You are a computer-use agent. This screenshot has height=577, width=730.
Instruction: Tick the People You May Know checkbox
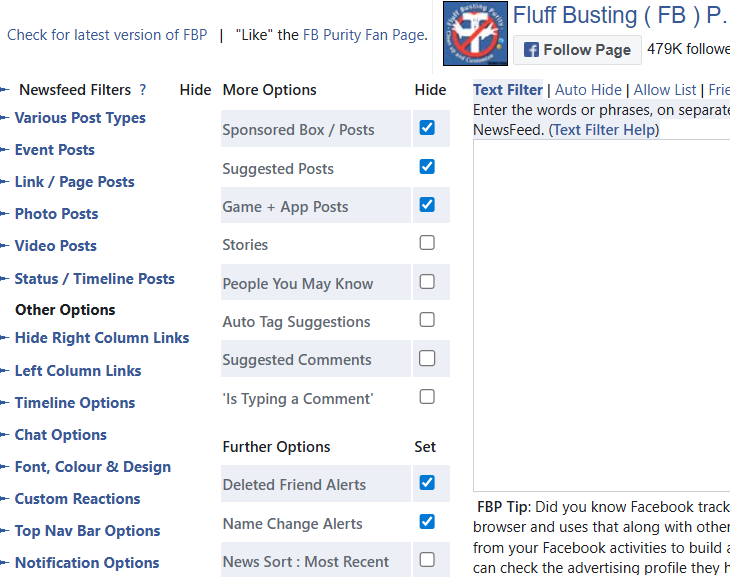427,282
